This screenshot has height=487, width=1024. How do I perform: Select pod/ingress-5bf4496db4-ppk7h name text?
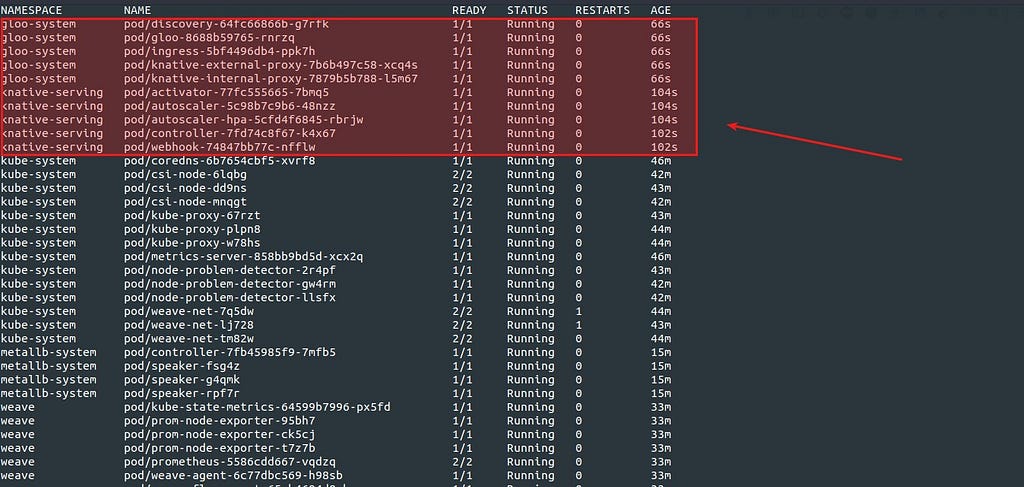tap(219, 52)
